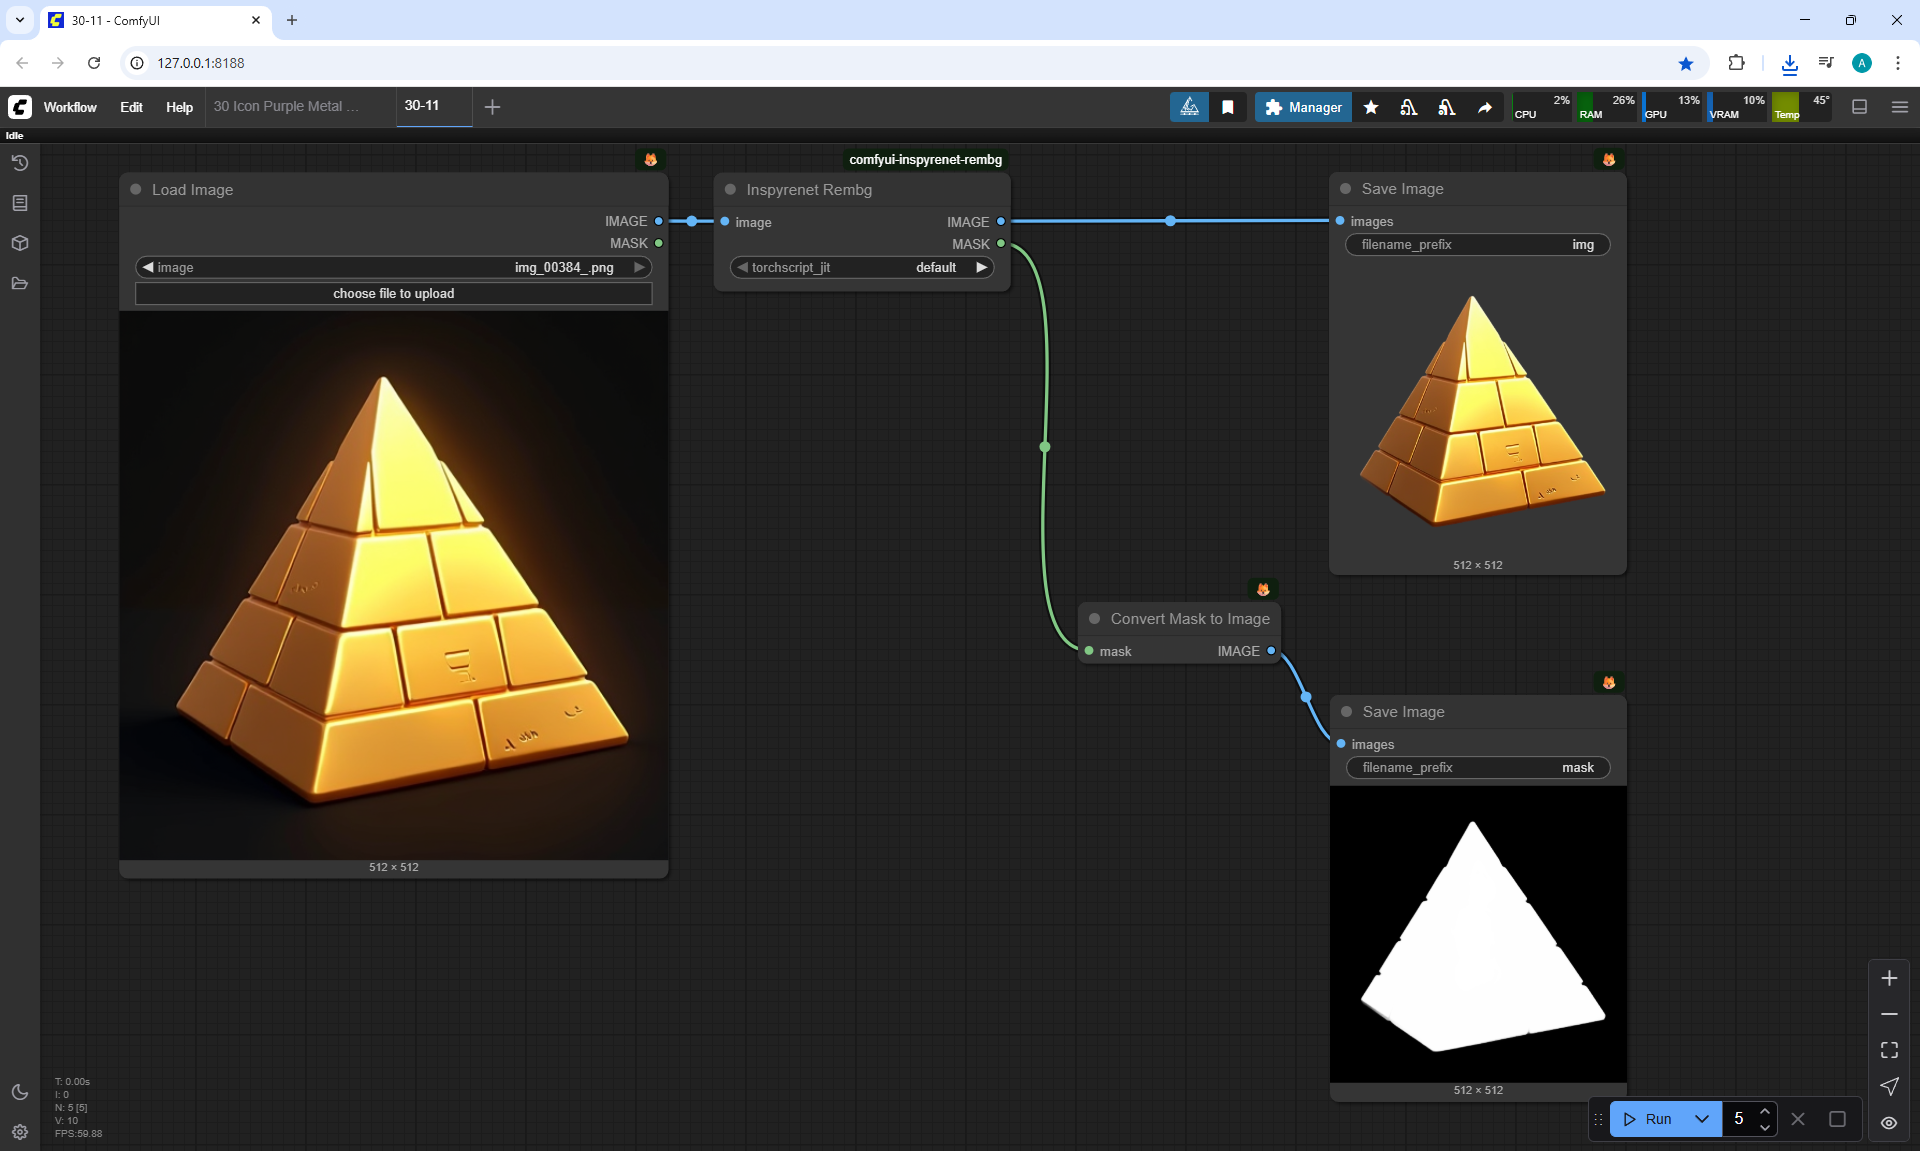Viewport: 1920px width, 1151px height.
Task: Toggle the dark theme moon icon
Action: tap(20, 1092)
